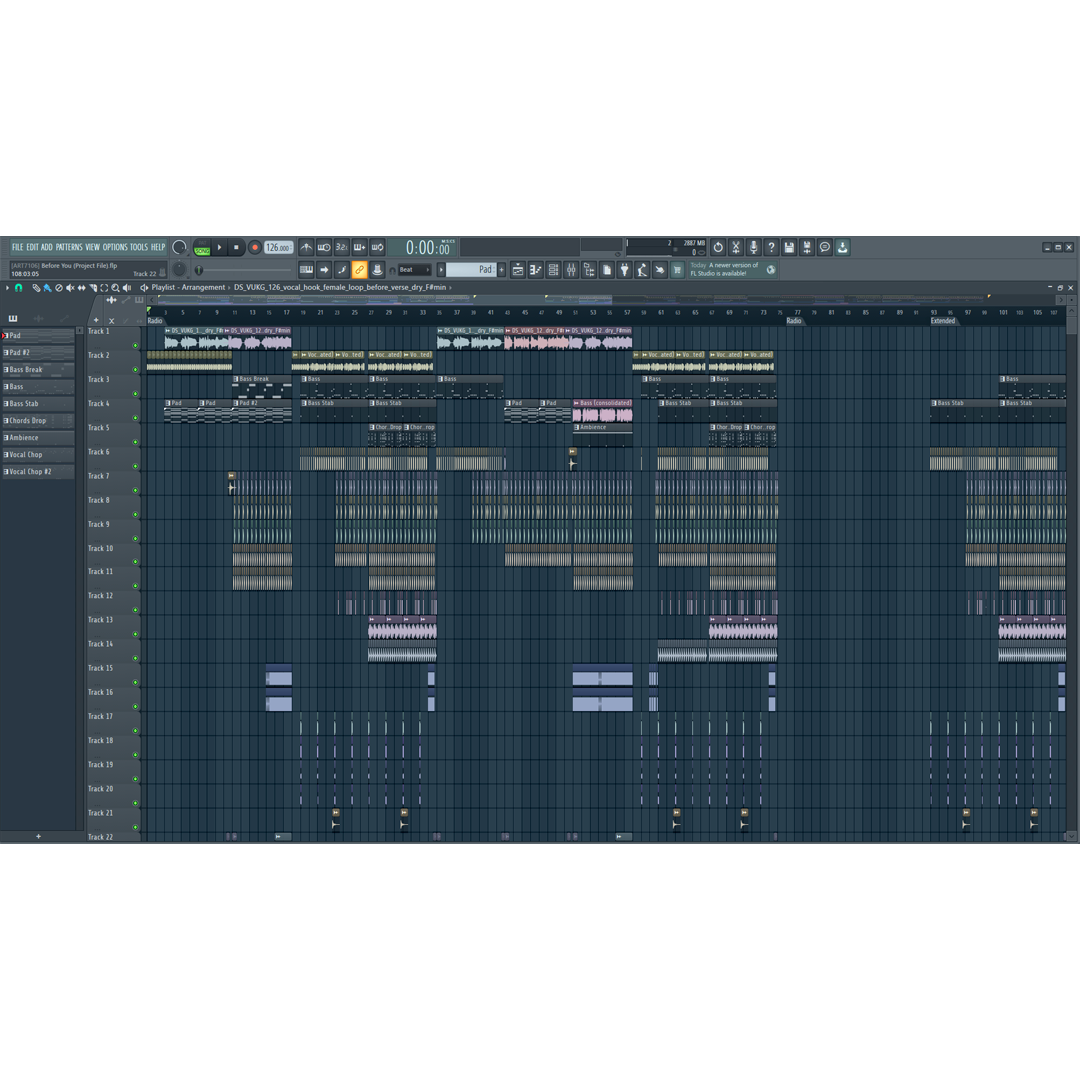The image size is (1080, 1080).
Task: Mute Track 3 with its green LED
Action: [136, 394]
